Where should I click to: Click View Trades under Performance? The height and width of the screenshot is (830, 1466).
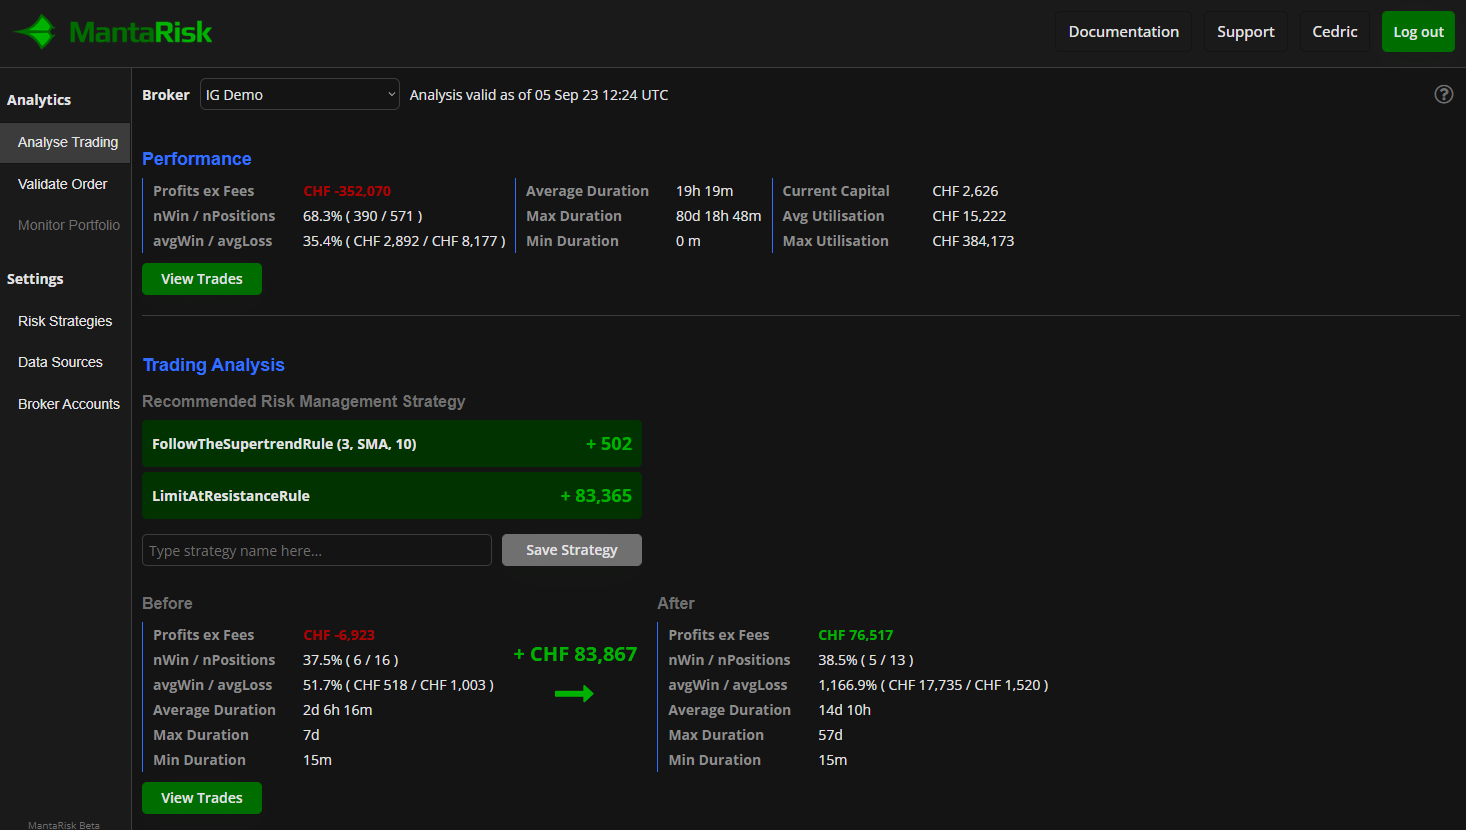pyautogui.click(x=201, y=279)
